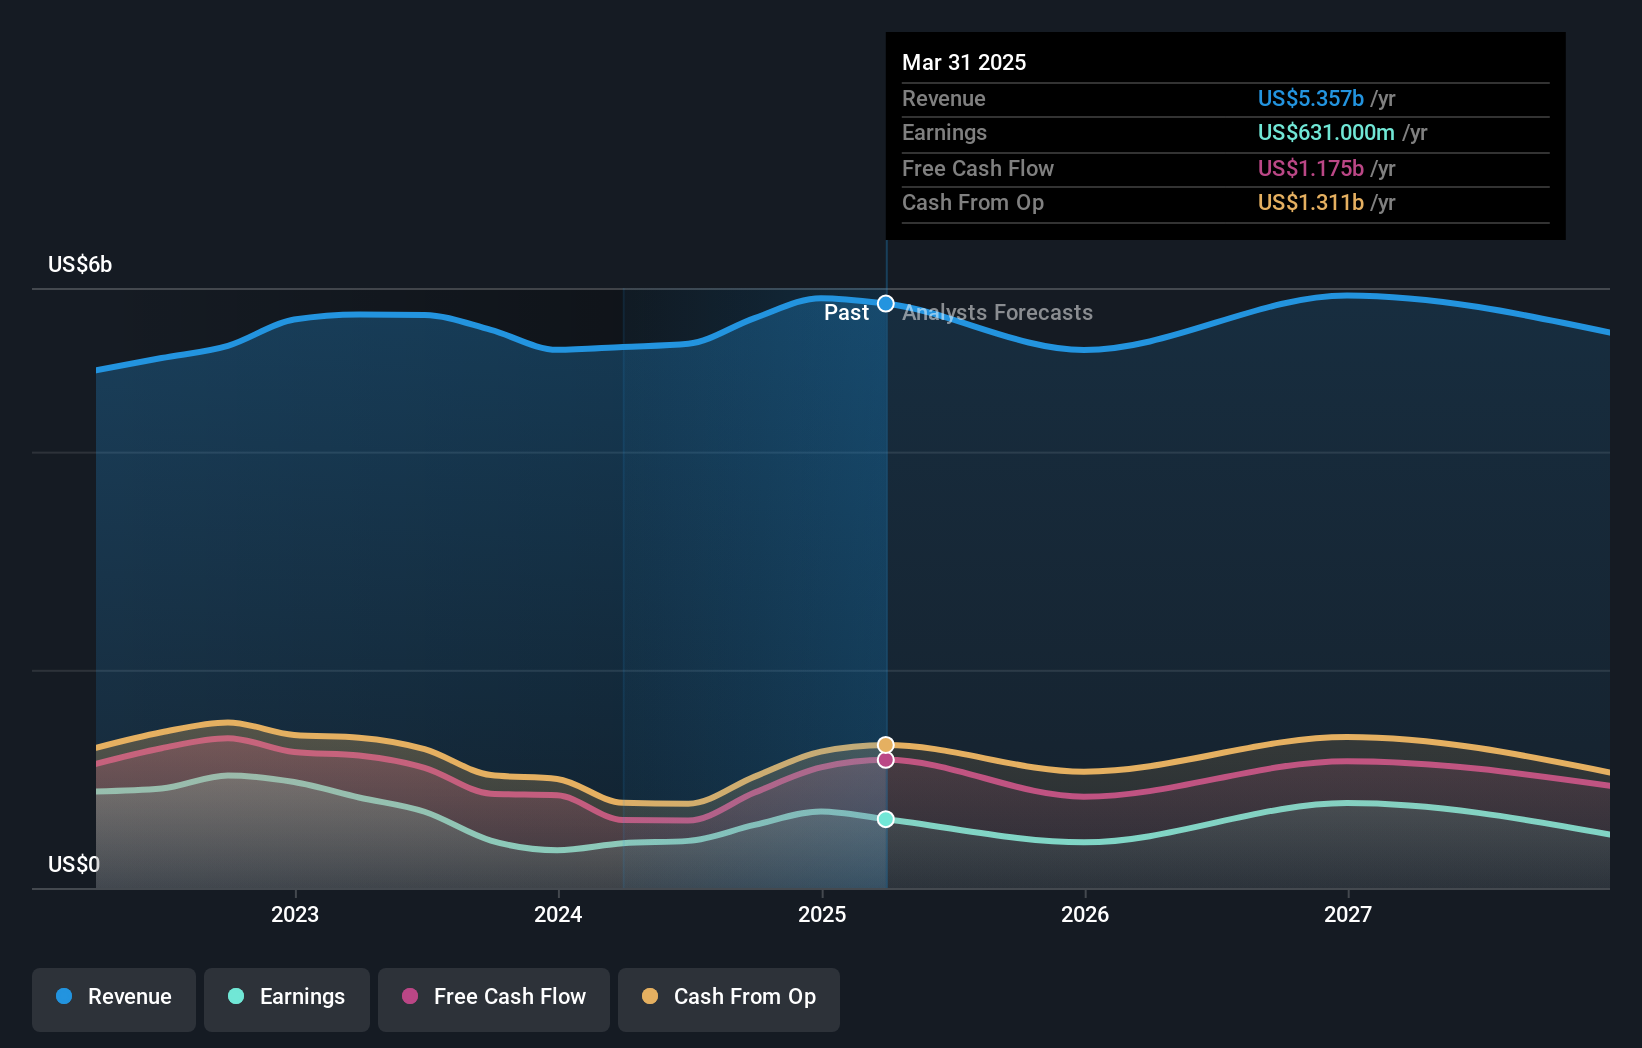This screenshot has width=1642, height=1048.
Task: Toggle the Cash From Op legend button
Action: tap(729, 999)
